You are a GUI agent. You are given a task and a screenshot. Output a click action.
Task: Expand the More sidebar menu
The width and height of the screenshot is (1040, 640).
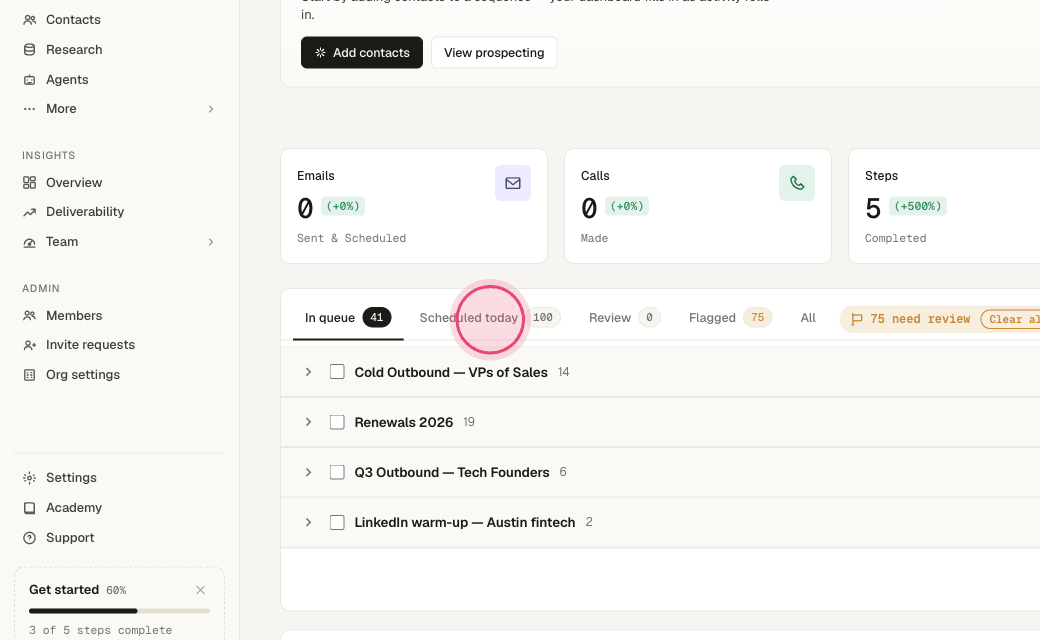click(211, 109)
